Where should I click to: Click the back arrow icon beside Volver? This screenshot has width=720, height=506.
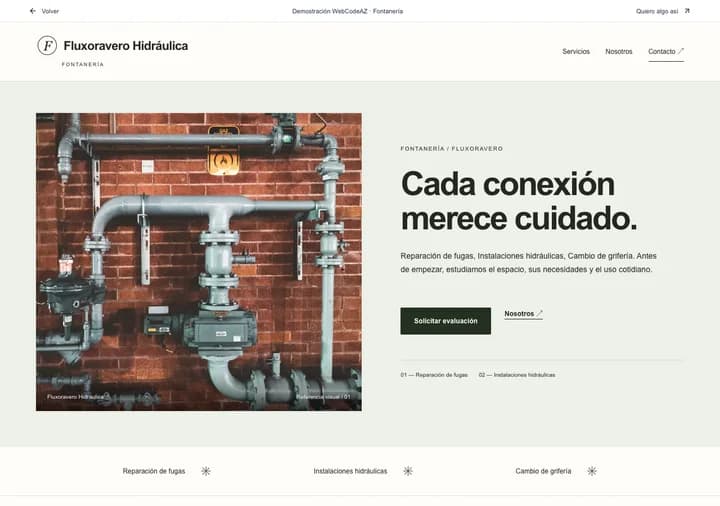tap(33, 11)
